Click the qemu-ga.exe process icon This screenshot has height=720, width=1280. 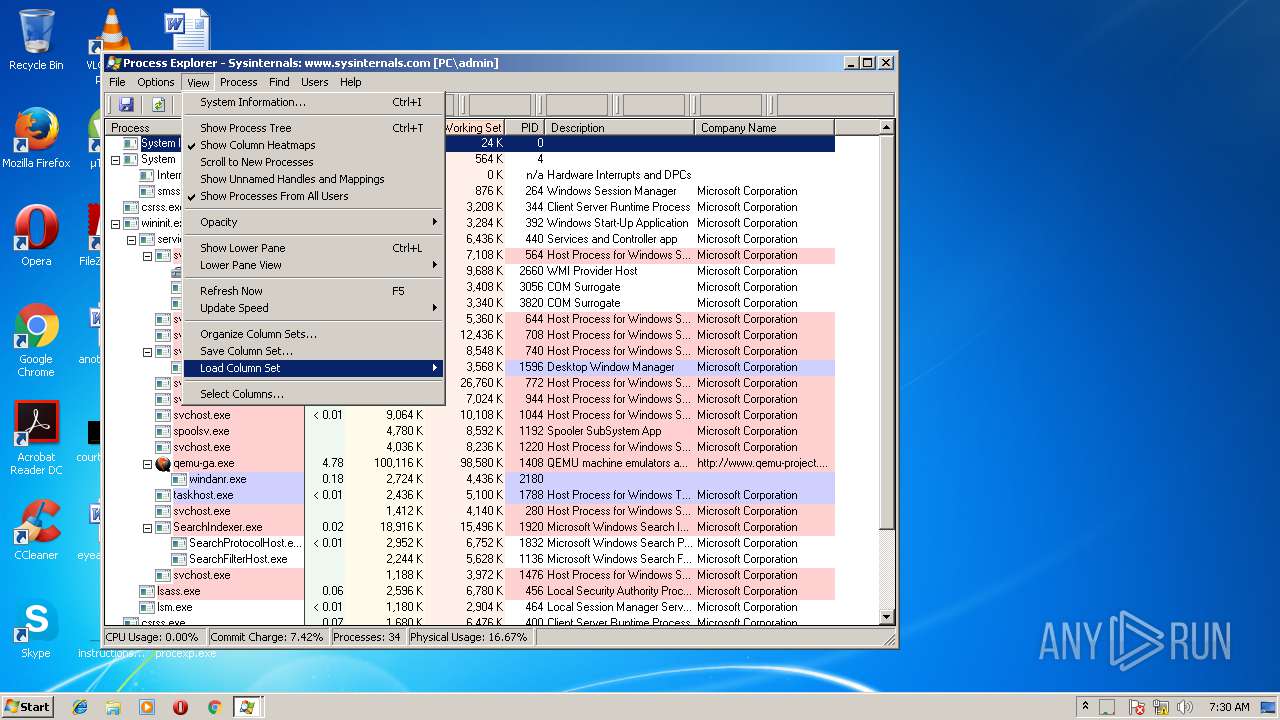[x=163, y=463]
